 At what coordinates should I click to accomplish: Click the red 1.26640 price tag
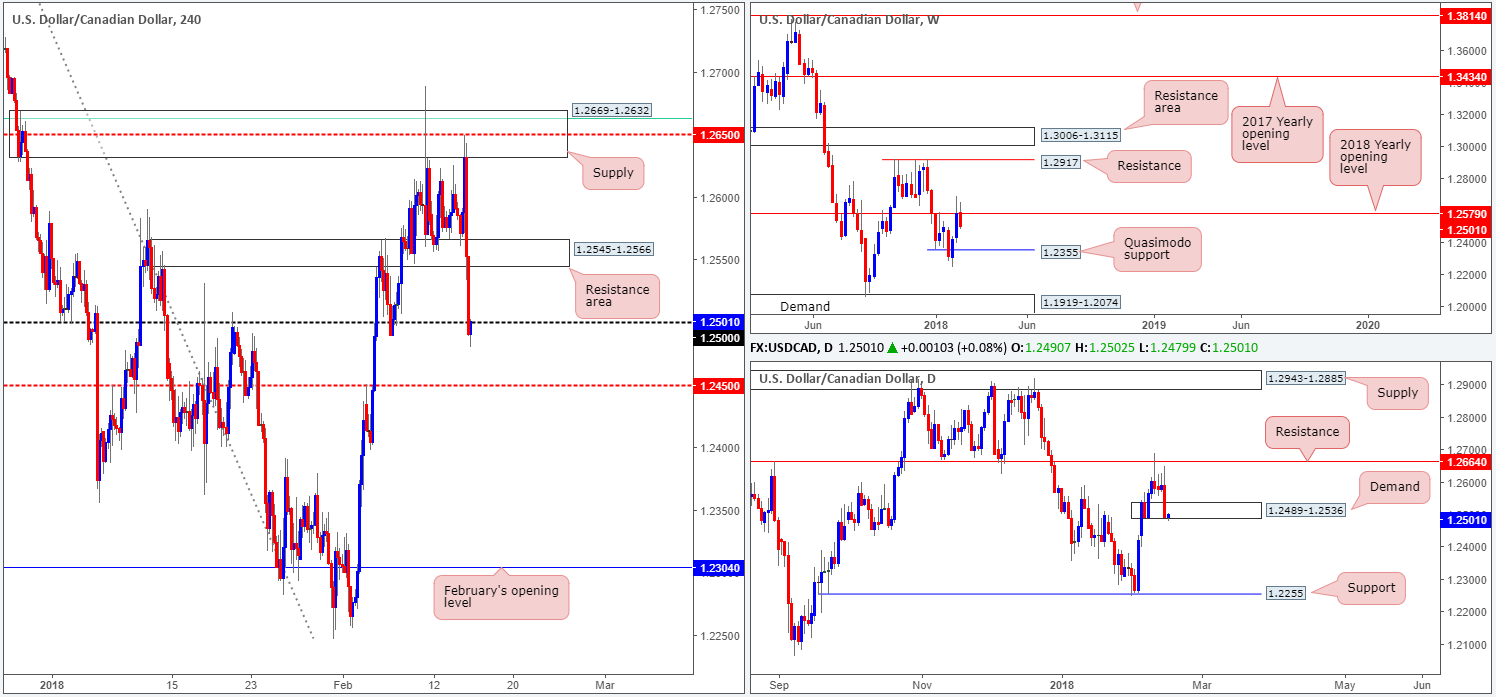1467,462
